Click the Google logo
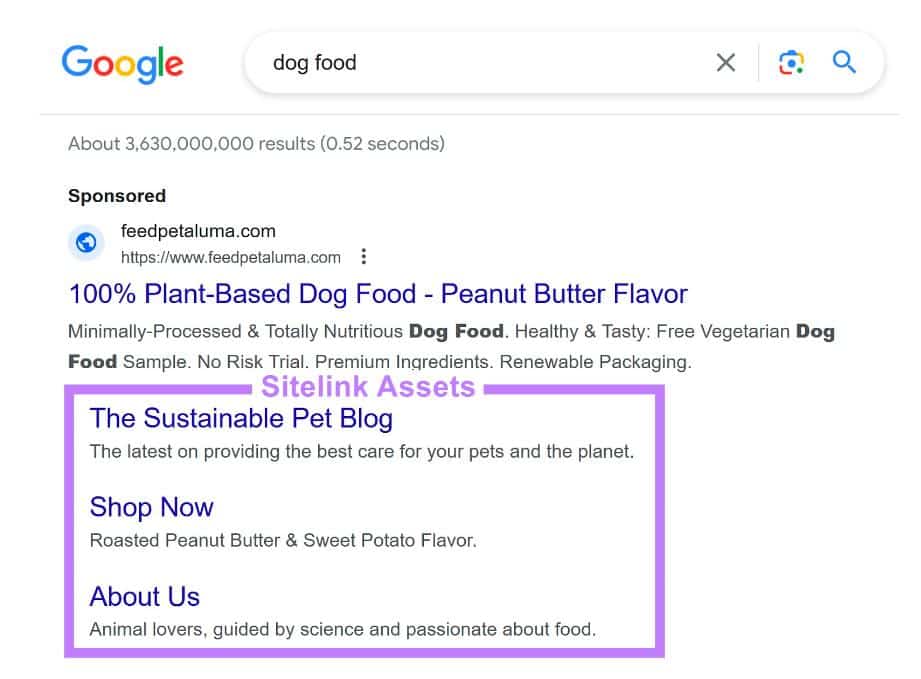 coord(123,63)
